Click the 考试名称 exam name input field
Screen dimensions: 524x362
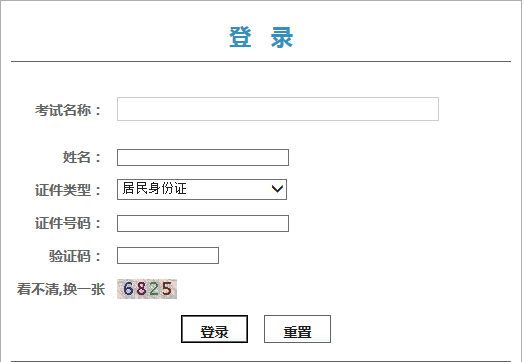tap(278, 109)
